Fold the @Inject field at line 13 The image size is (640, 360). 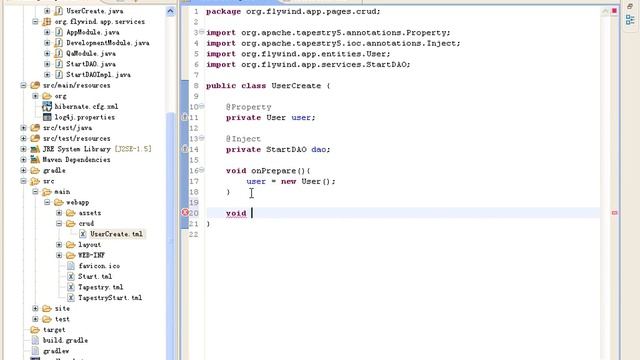202,138
